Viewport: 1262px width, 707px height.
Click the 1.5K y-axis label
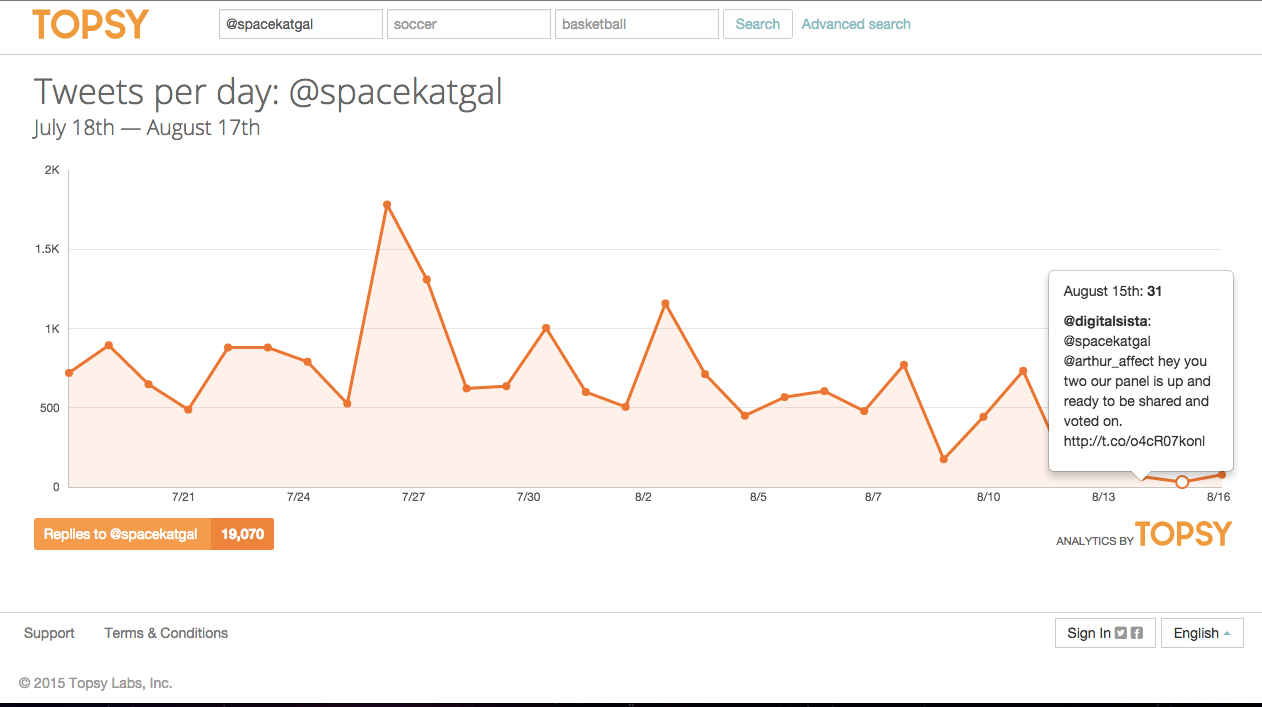[48, 249]
